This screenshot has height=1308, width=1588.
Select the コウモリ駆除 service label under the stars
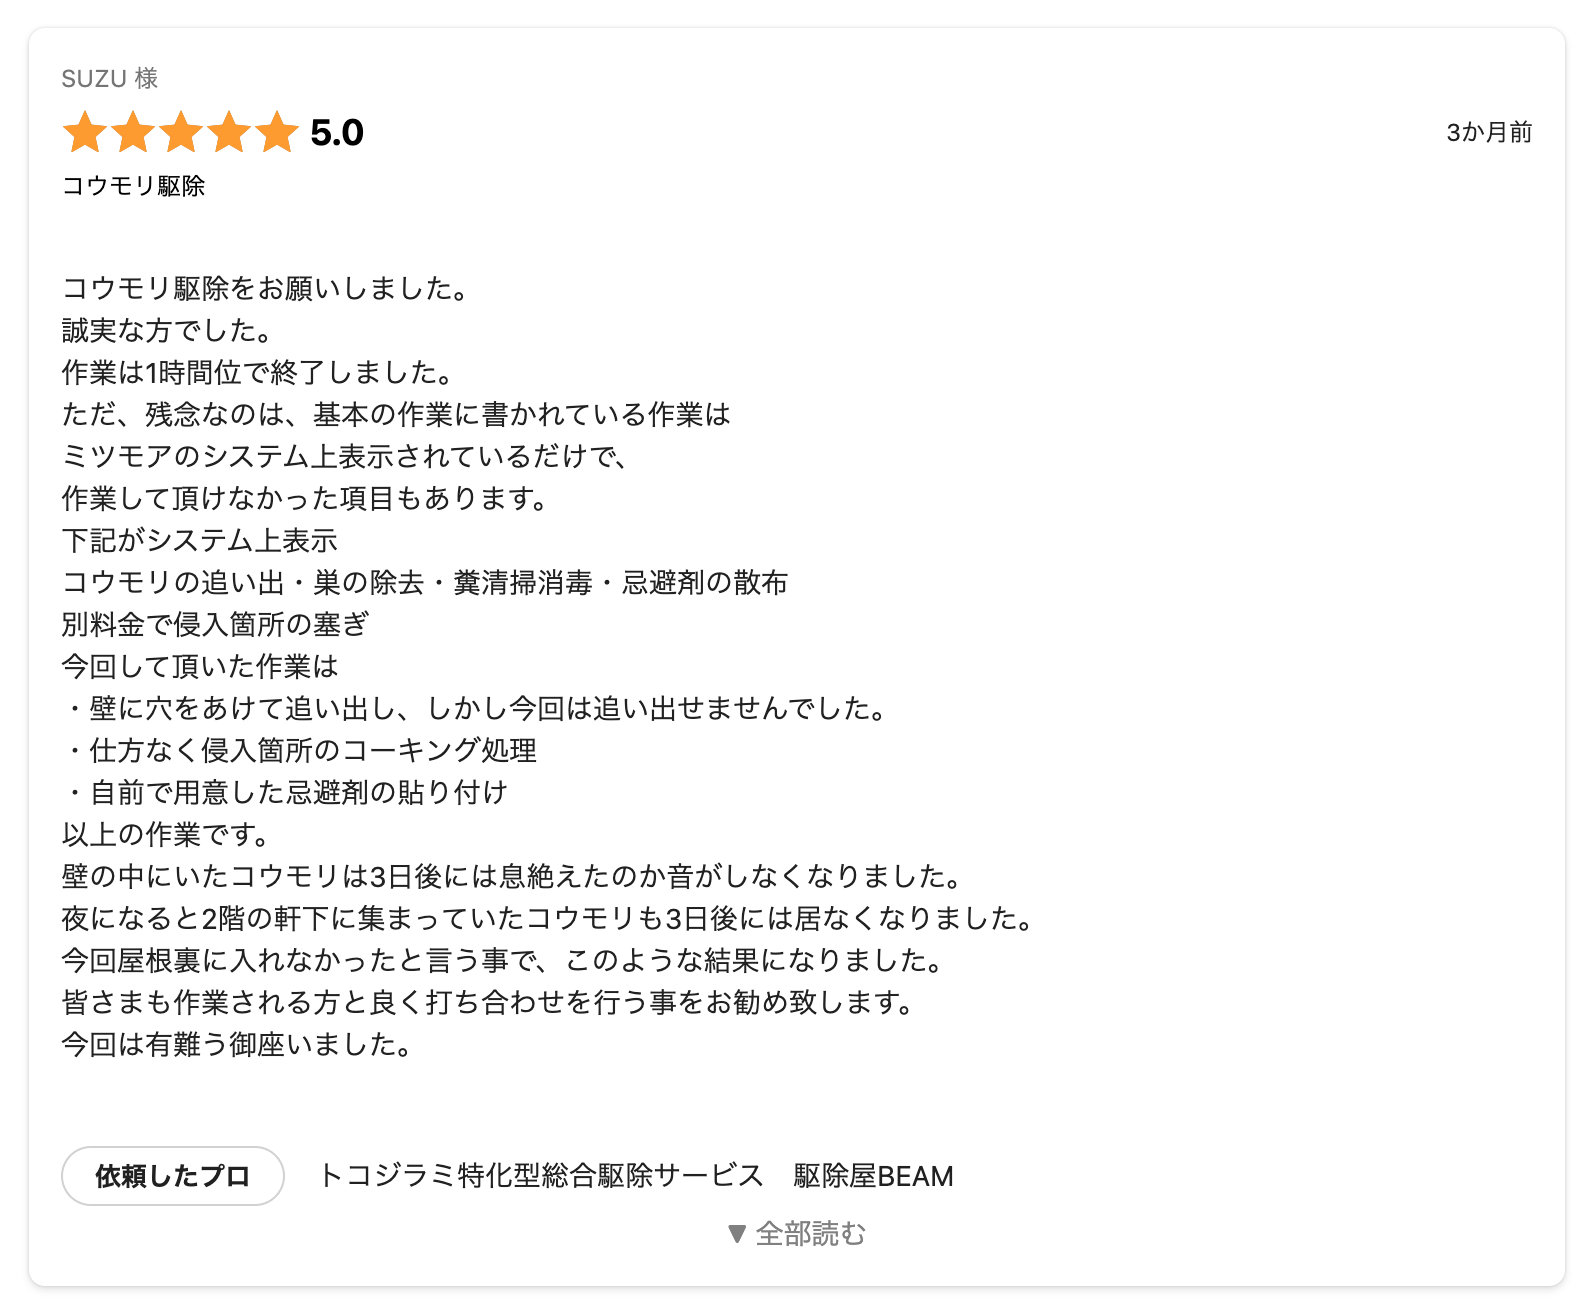[133, 186]
